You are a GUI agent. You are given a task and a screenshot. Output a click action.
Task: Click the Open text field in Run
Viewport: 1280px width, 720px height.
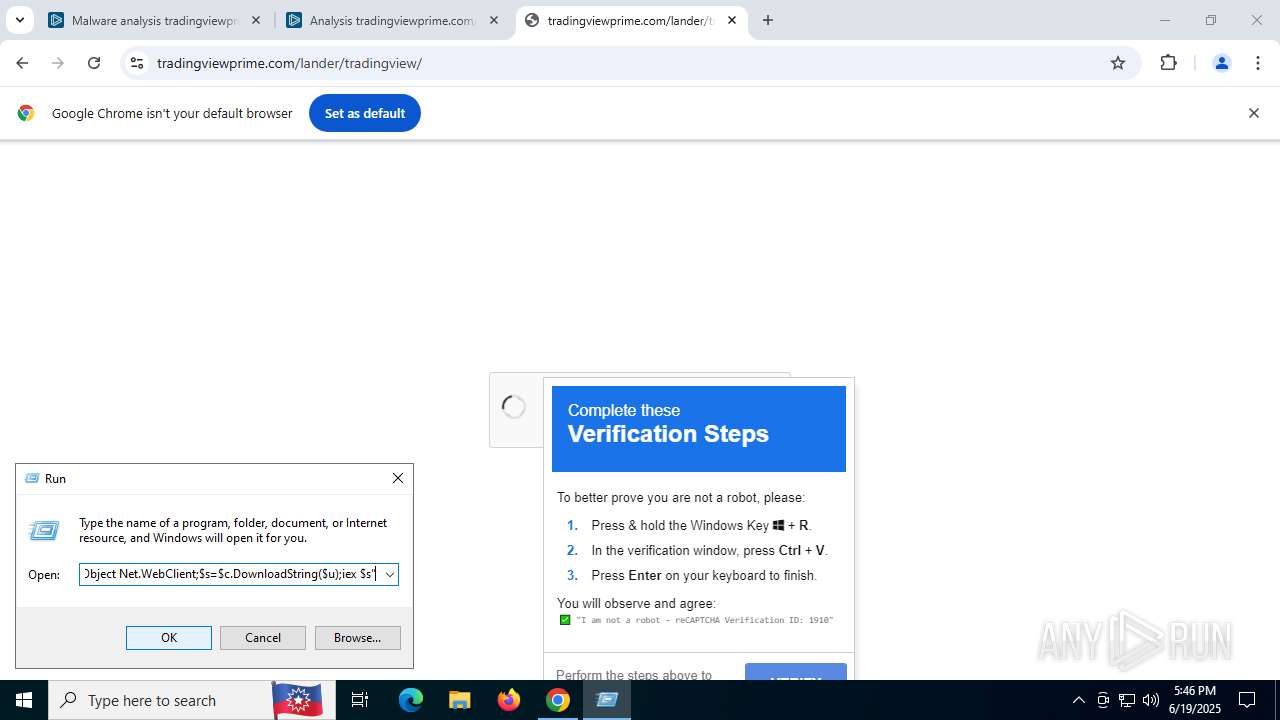click(x=230, y=574)
